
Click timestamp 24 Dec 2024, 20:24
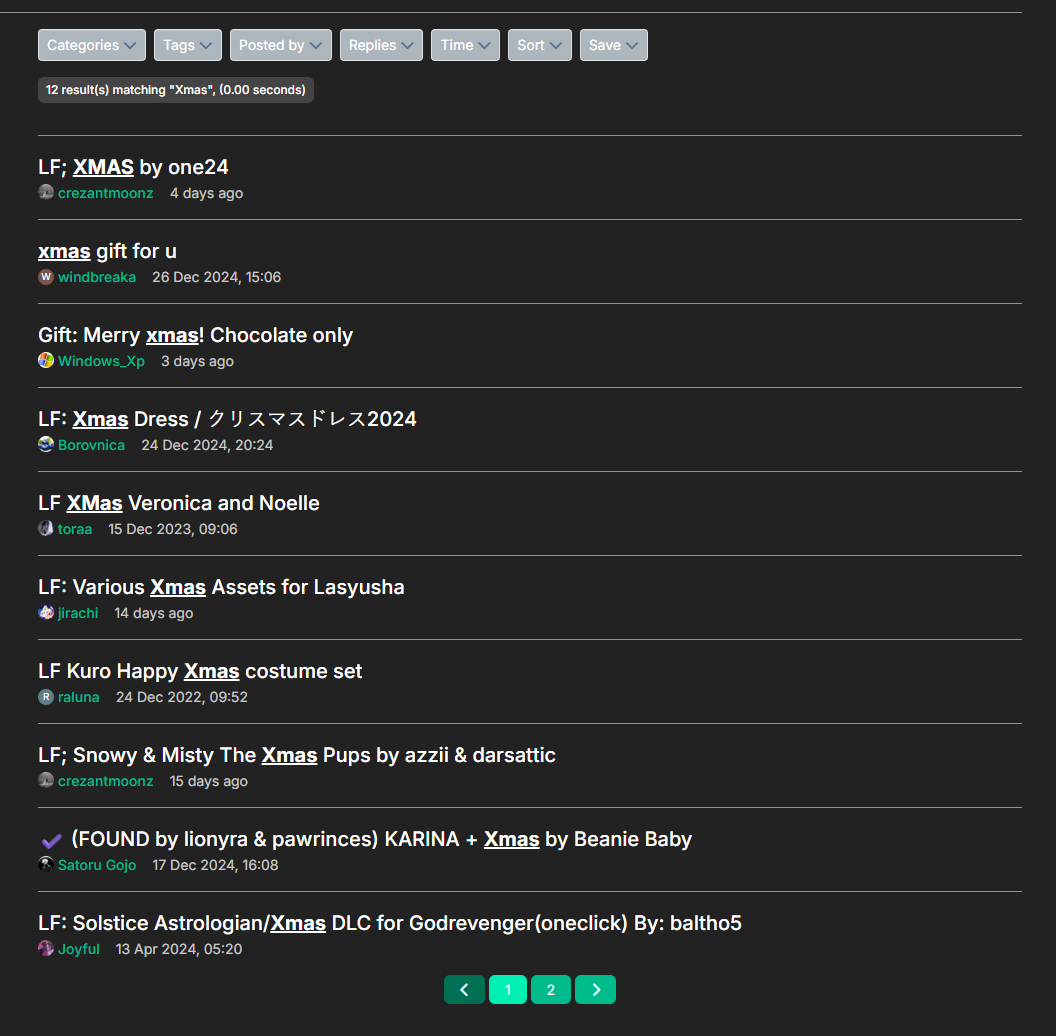[207, 445]
